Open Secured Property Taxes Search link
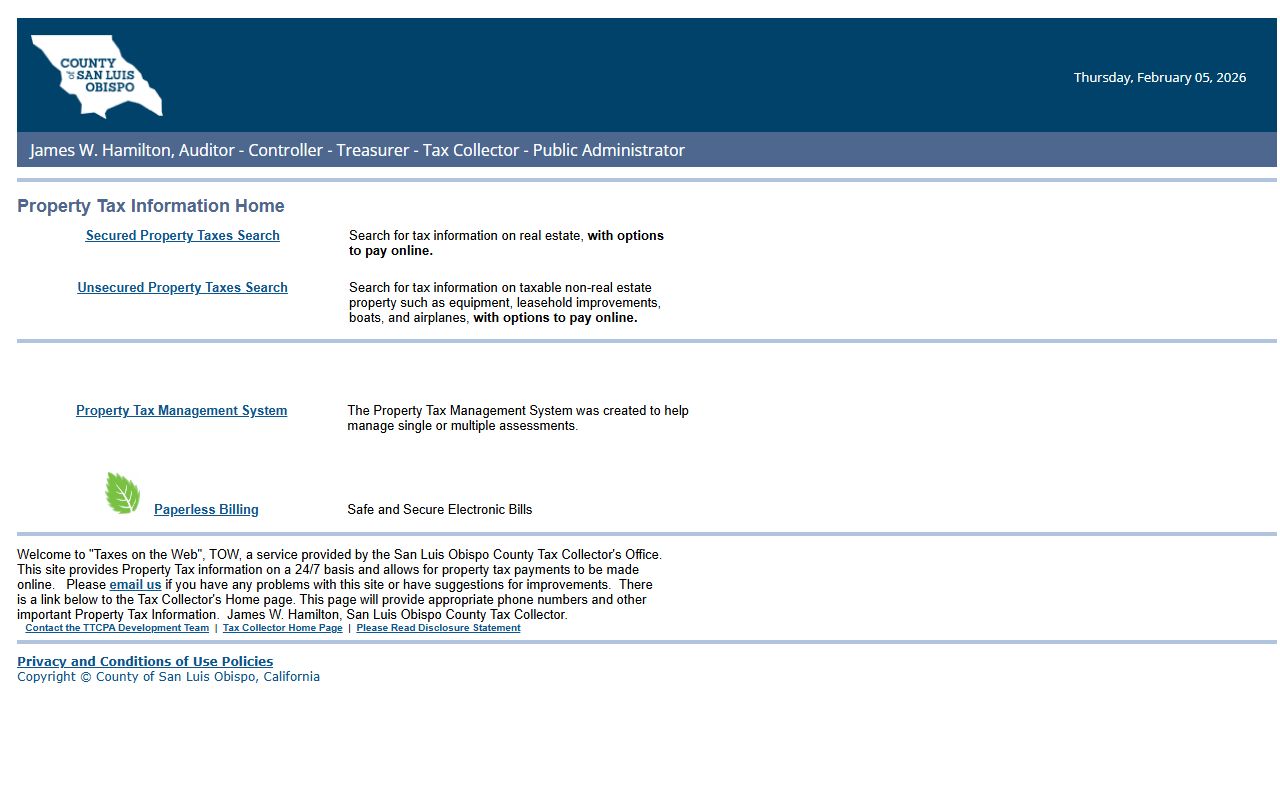1280x800 pixels. 182,236
